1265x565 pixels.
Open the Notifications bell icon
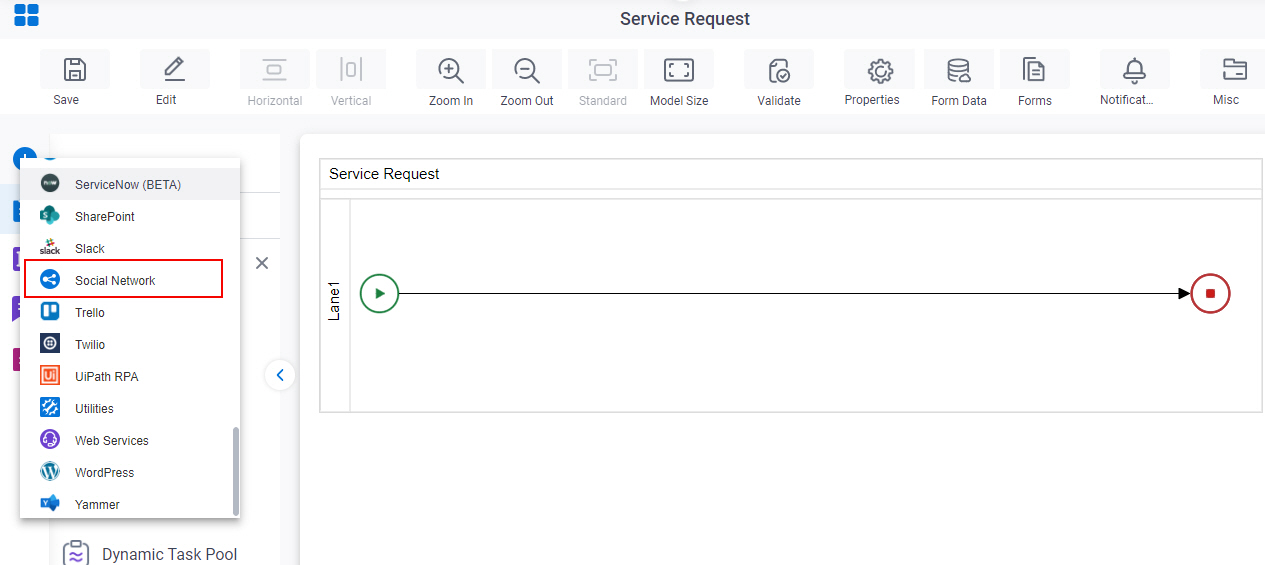coord(1134,70)
